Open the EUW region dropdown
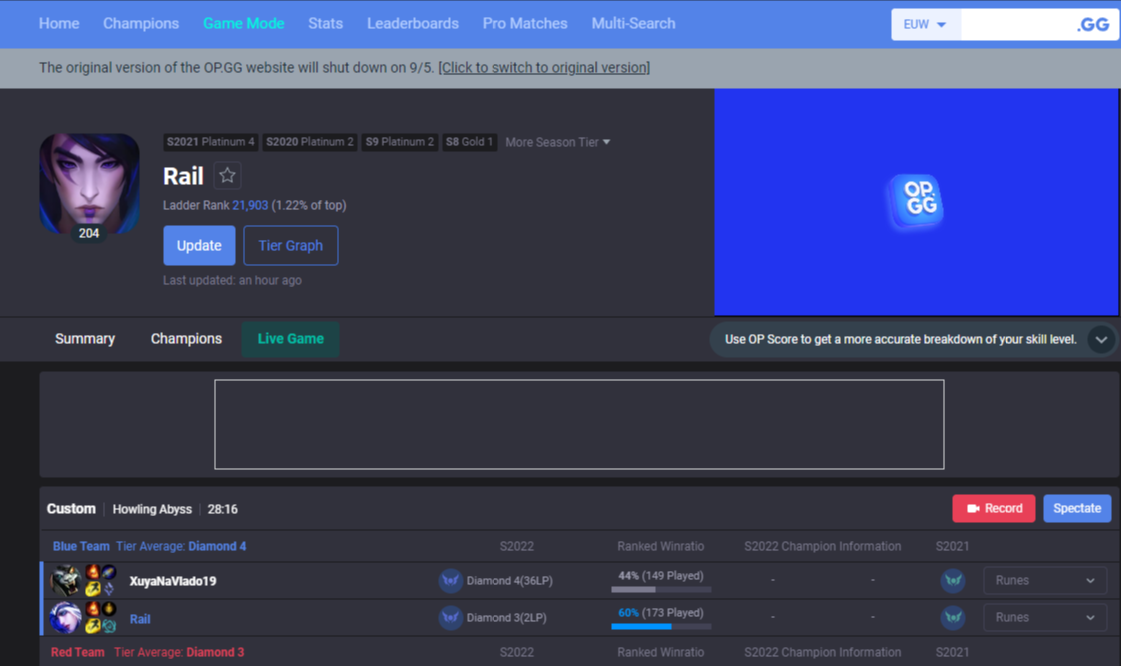Viewport: 1121px width, 666px height. 926,25
